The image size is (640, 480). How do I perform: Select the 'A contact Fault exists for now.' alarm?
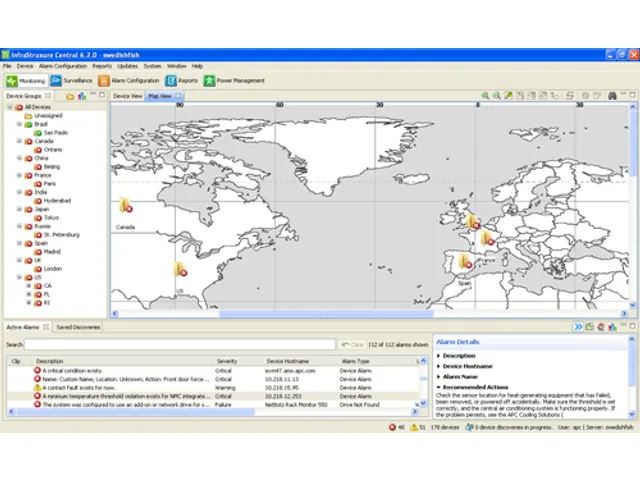click(x=212, y=388)
